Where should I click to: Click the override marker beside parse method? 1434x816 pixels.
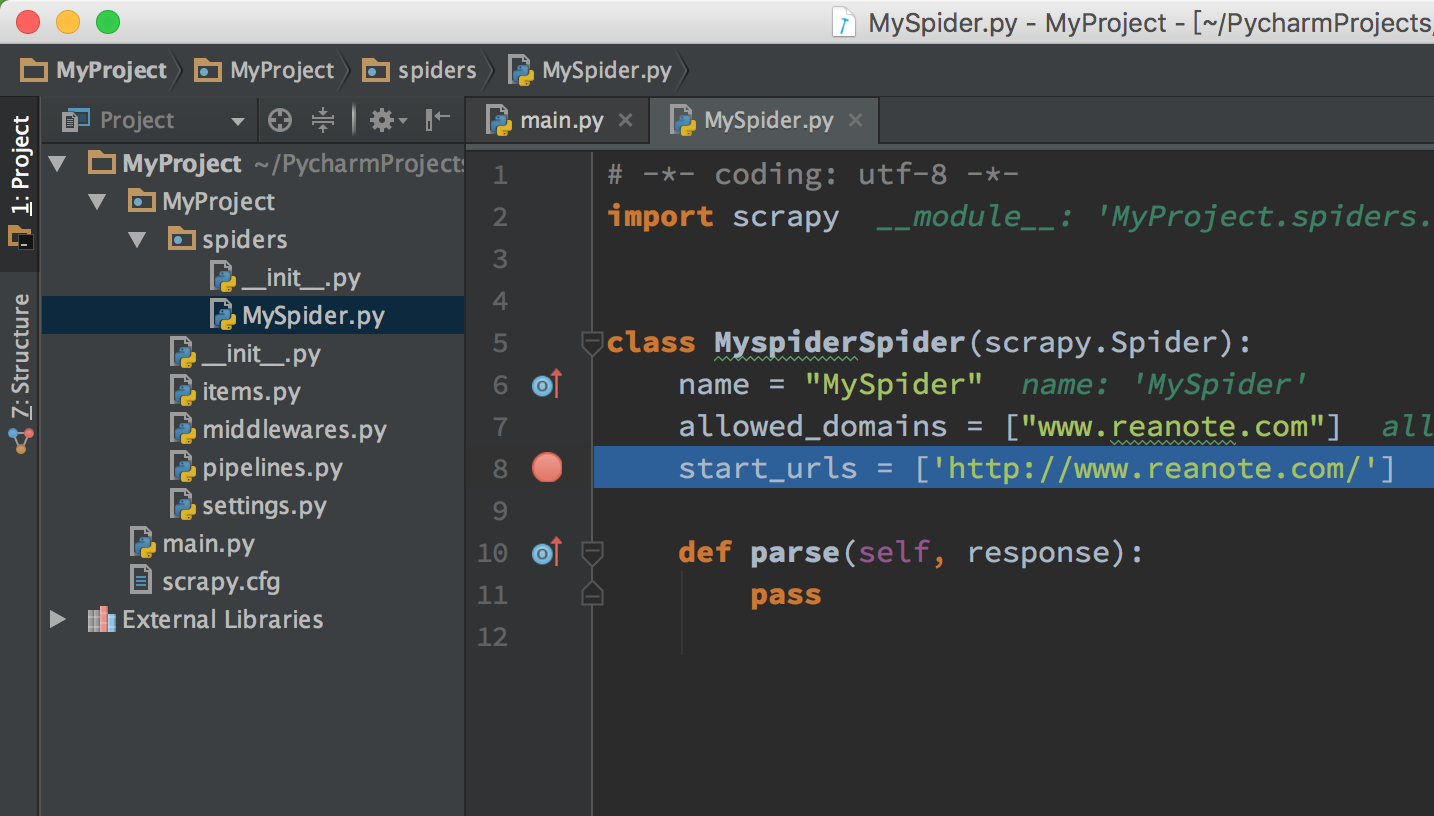tap(547, 552)
